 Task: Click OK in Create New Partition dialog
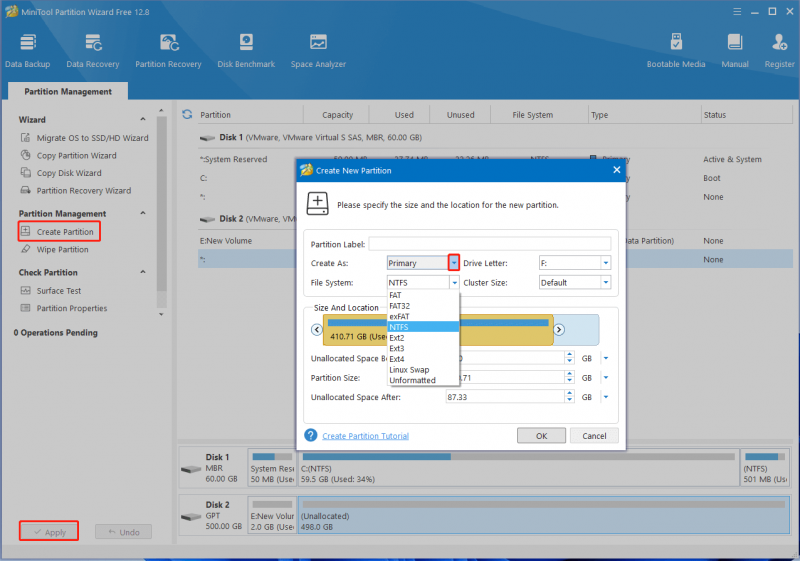tap(541, 436)
